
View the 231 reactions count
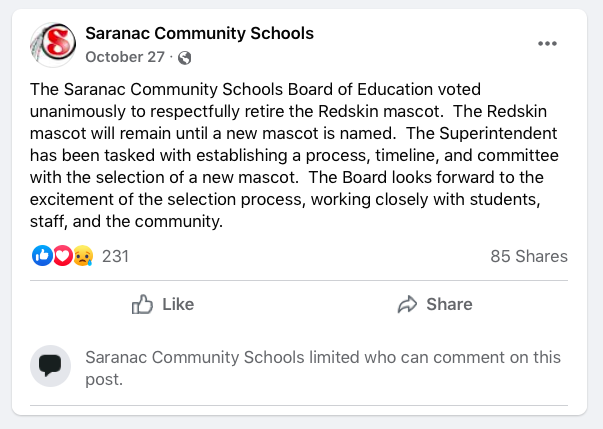click(x=116, y=256)
